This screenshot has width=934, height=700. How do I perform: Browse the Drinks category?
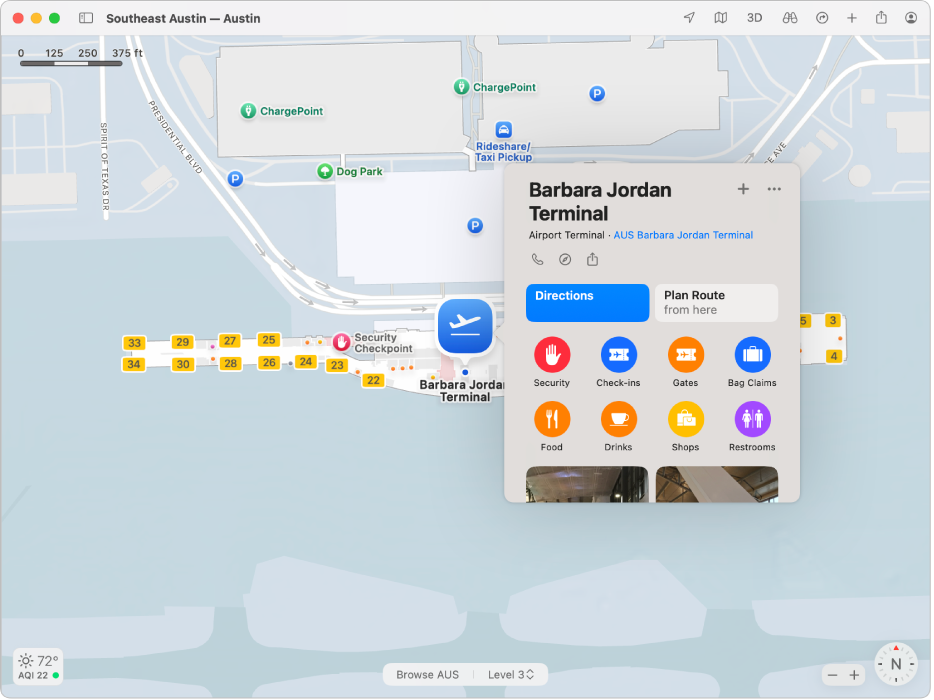[x=618, y=427]
